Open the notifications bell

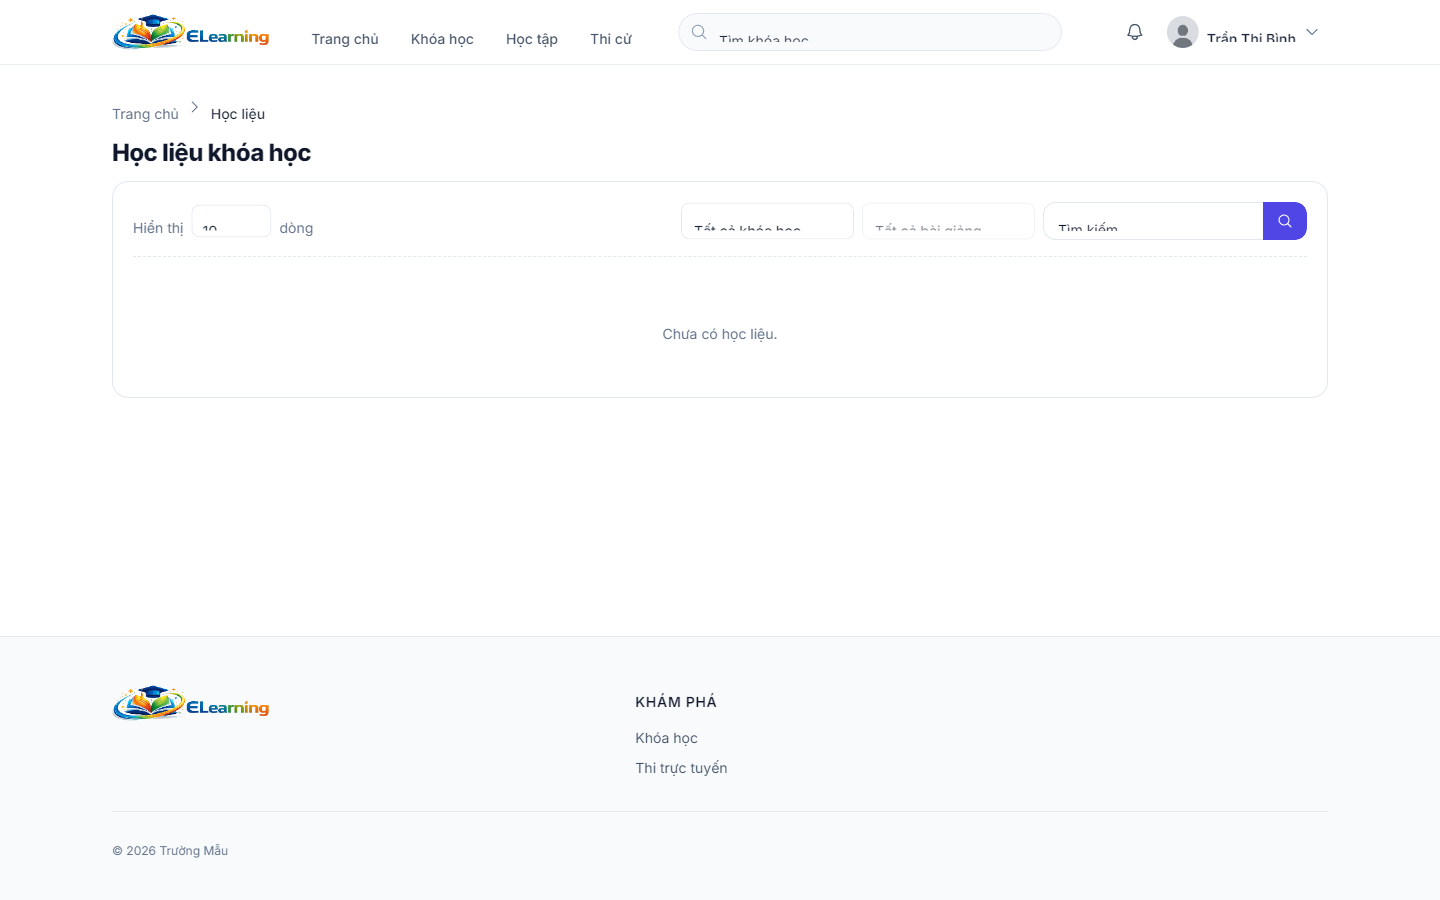point(1135,32)
